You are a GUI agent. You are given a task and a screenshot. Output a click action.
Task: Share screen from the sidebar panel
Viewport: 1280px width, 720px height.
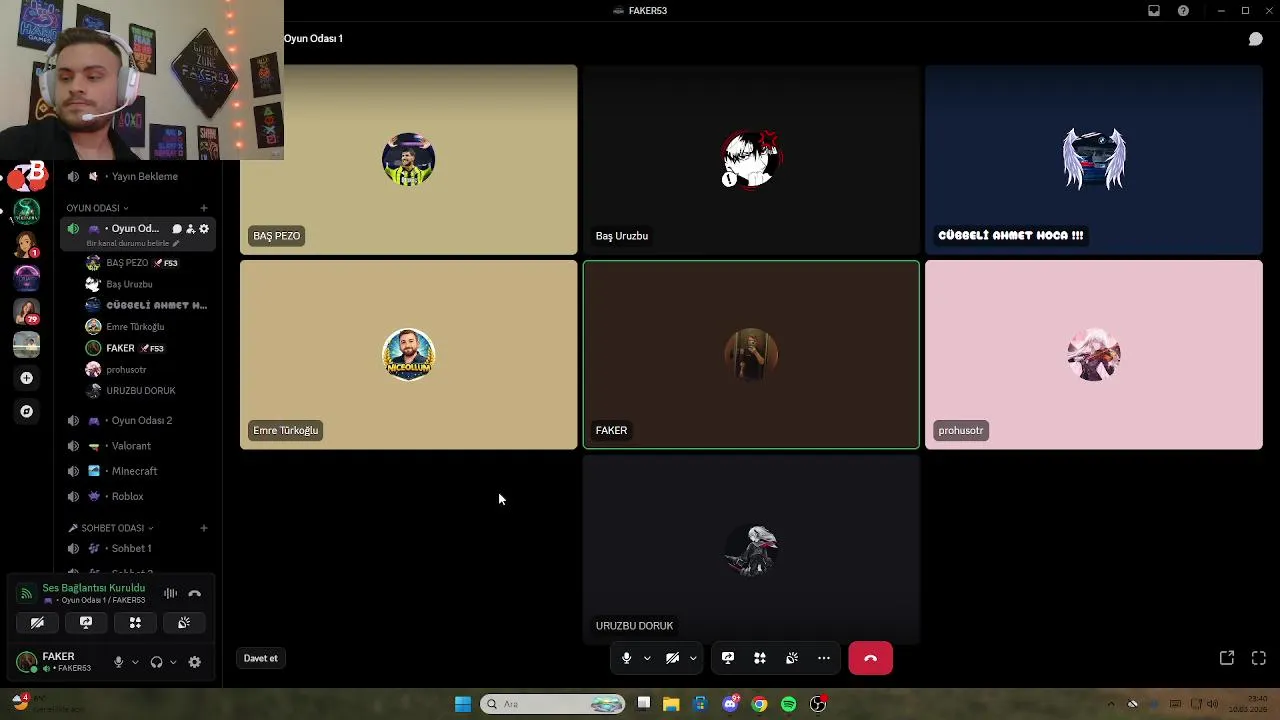tap(86, 623)
